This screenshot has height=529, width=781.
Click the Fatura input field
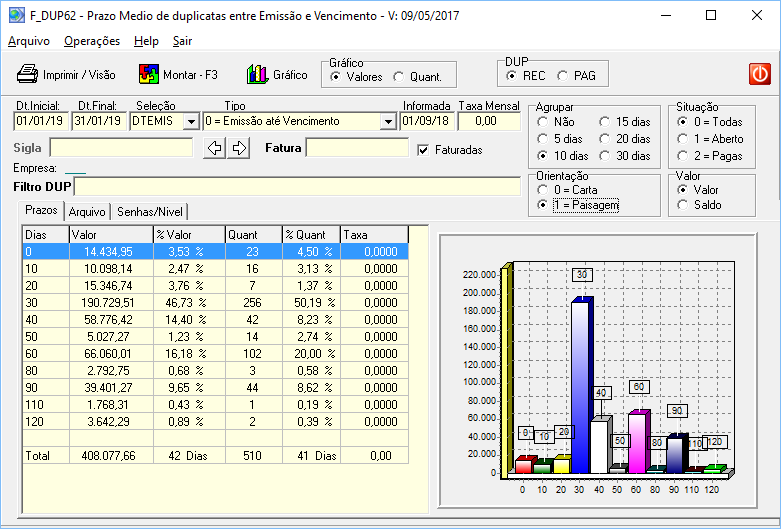pyautogui.click(x=357, y=148)
